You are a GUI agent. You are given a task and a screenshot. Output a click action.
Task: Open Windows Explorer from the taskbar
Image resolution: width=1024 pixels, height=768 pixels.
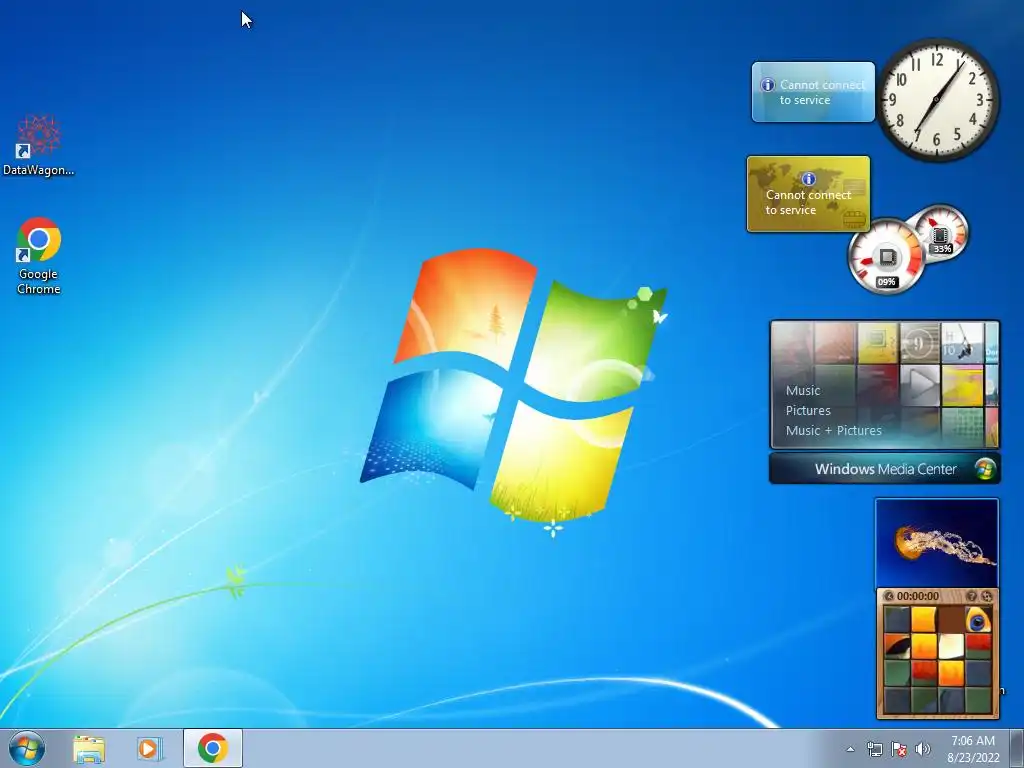(89, 748)
